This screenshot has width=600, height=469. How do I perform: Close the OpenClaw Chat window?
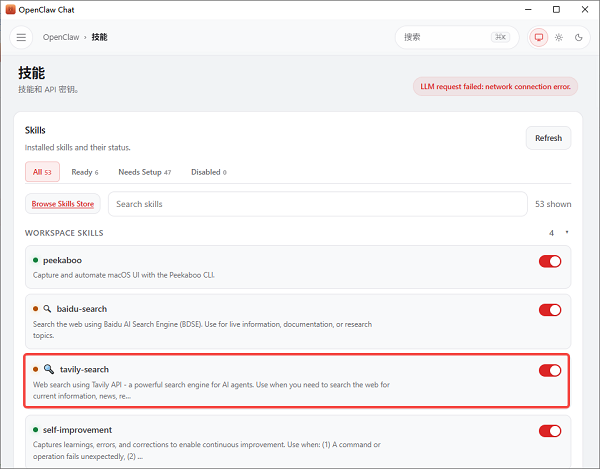(x=585, y=10)
